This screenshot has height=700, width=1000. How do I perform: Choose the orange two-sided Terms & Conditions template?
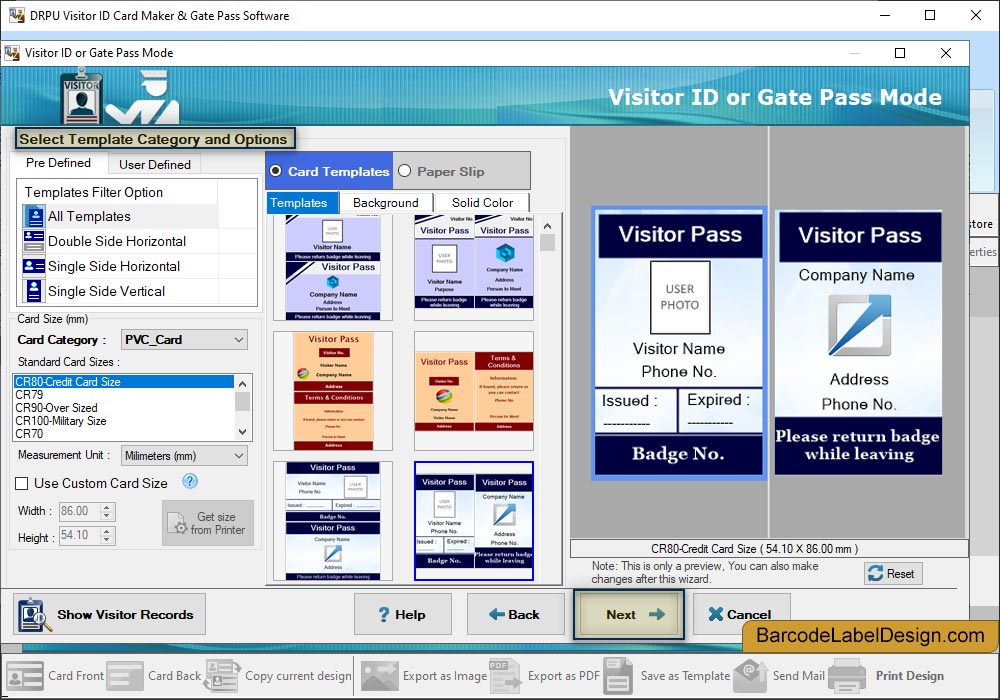(x=474, y=391)
